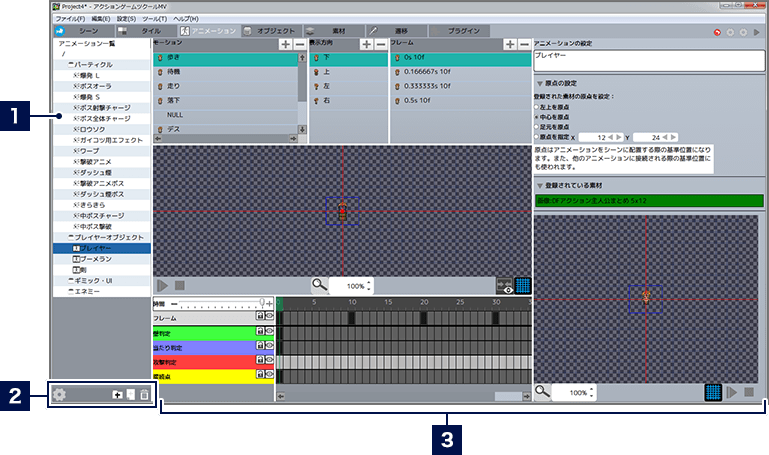Viewport: 769px width, 455px height.
Task: Open the シーン (Scene) tab
Action: click(x=83, y=32)
